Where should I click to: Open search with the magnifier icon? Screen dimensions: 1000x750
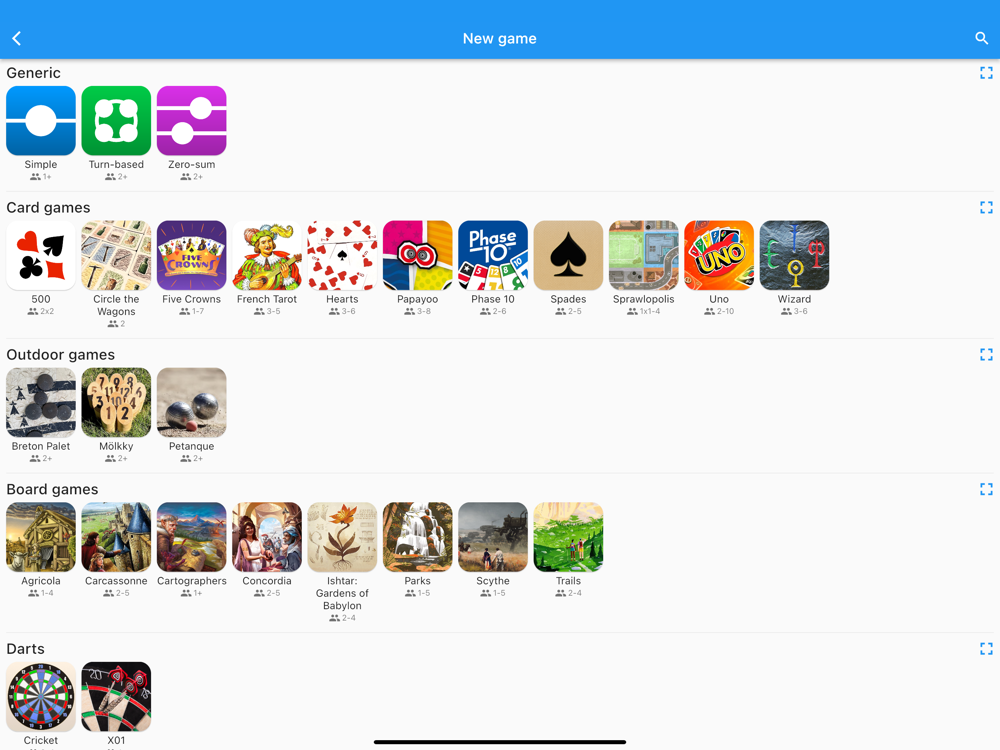(982, 38)
